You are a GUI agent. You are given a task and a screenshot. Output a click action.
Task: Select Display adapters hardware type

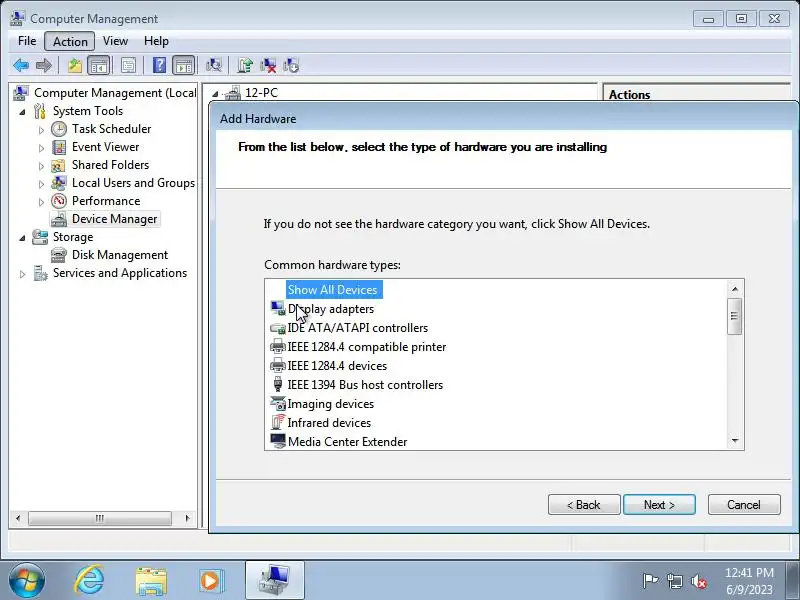coord(331,309)
